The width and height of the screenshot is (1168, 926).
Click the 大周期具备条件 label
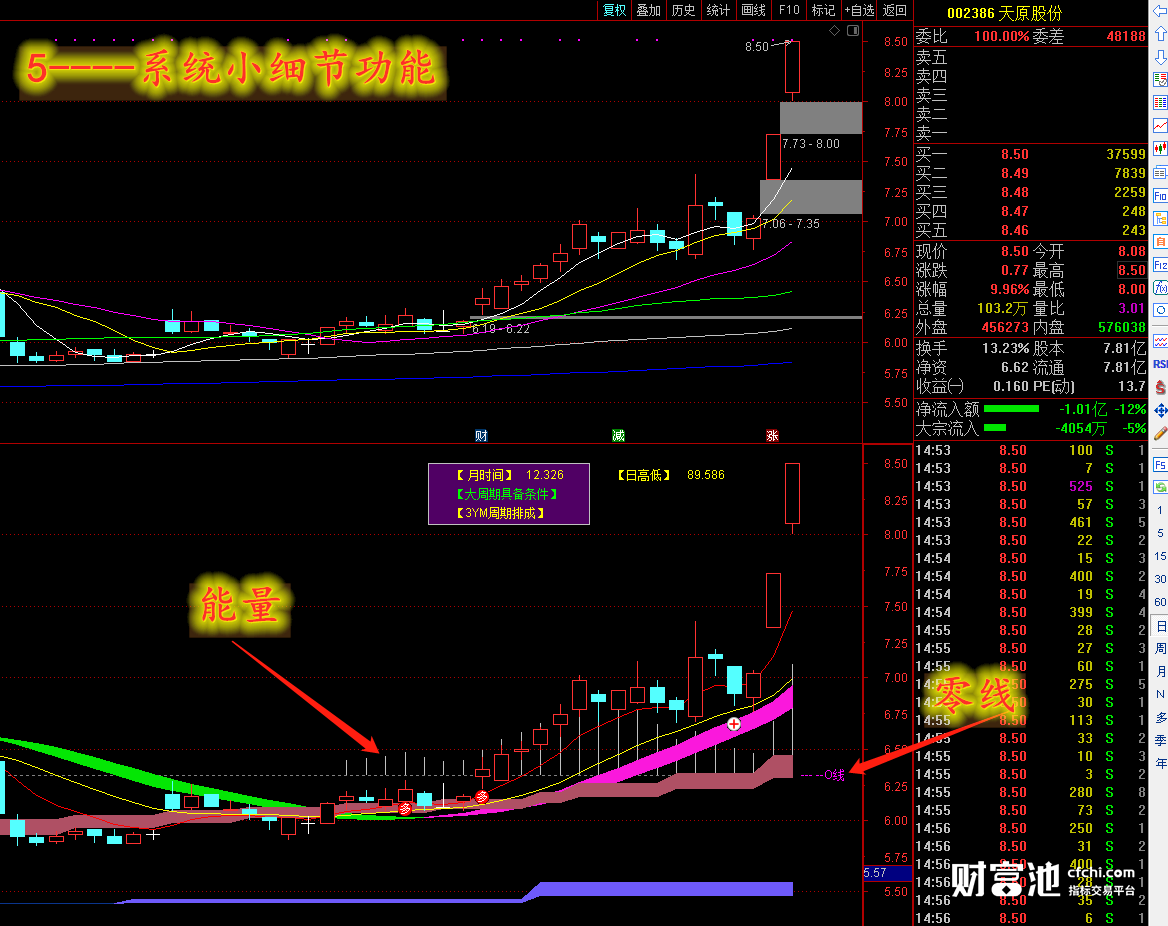507,494
